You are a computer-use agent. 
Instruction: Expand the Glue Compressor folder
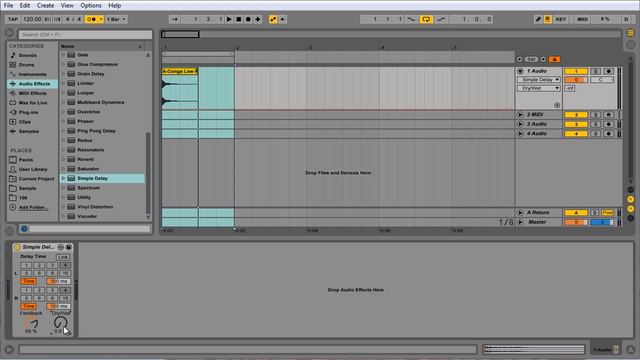pos(63,64)
